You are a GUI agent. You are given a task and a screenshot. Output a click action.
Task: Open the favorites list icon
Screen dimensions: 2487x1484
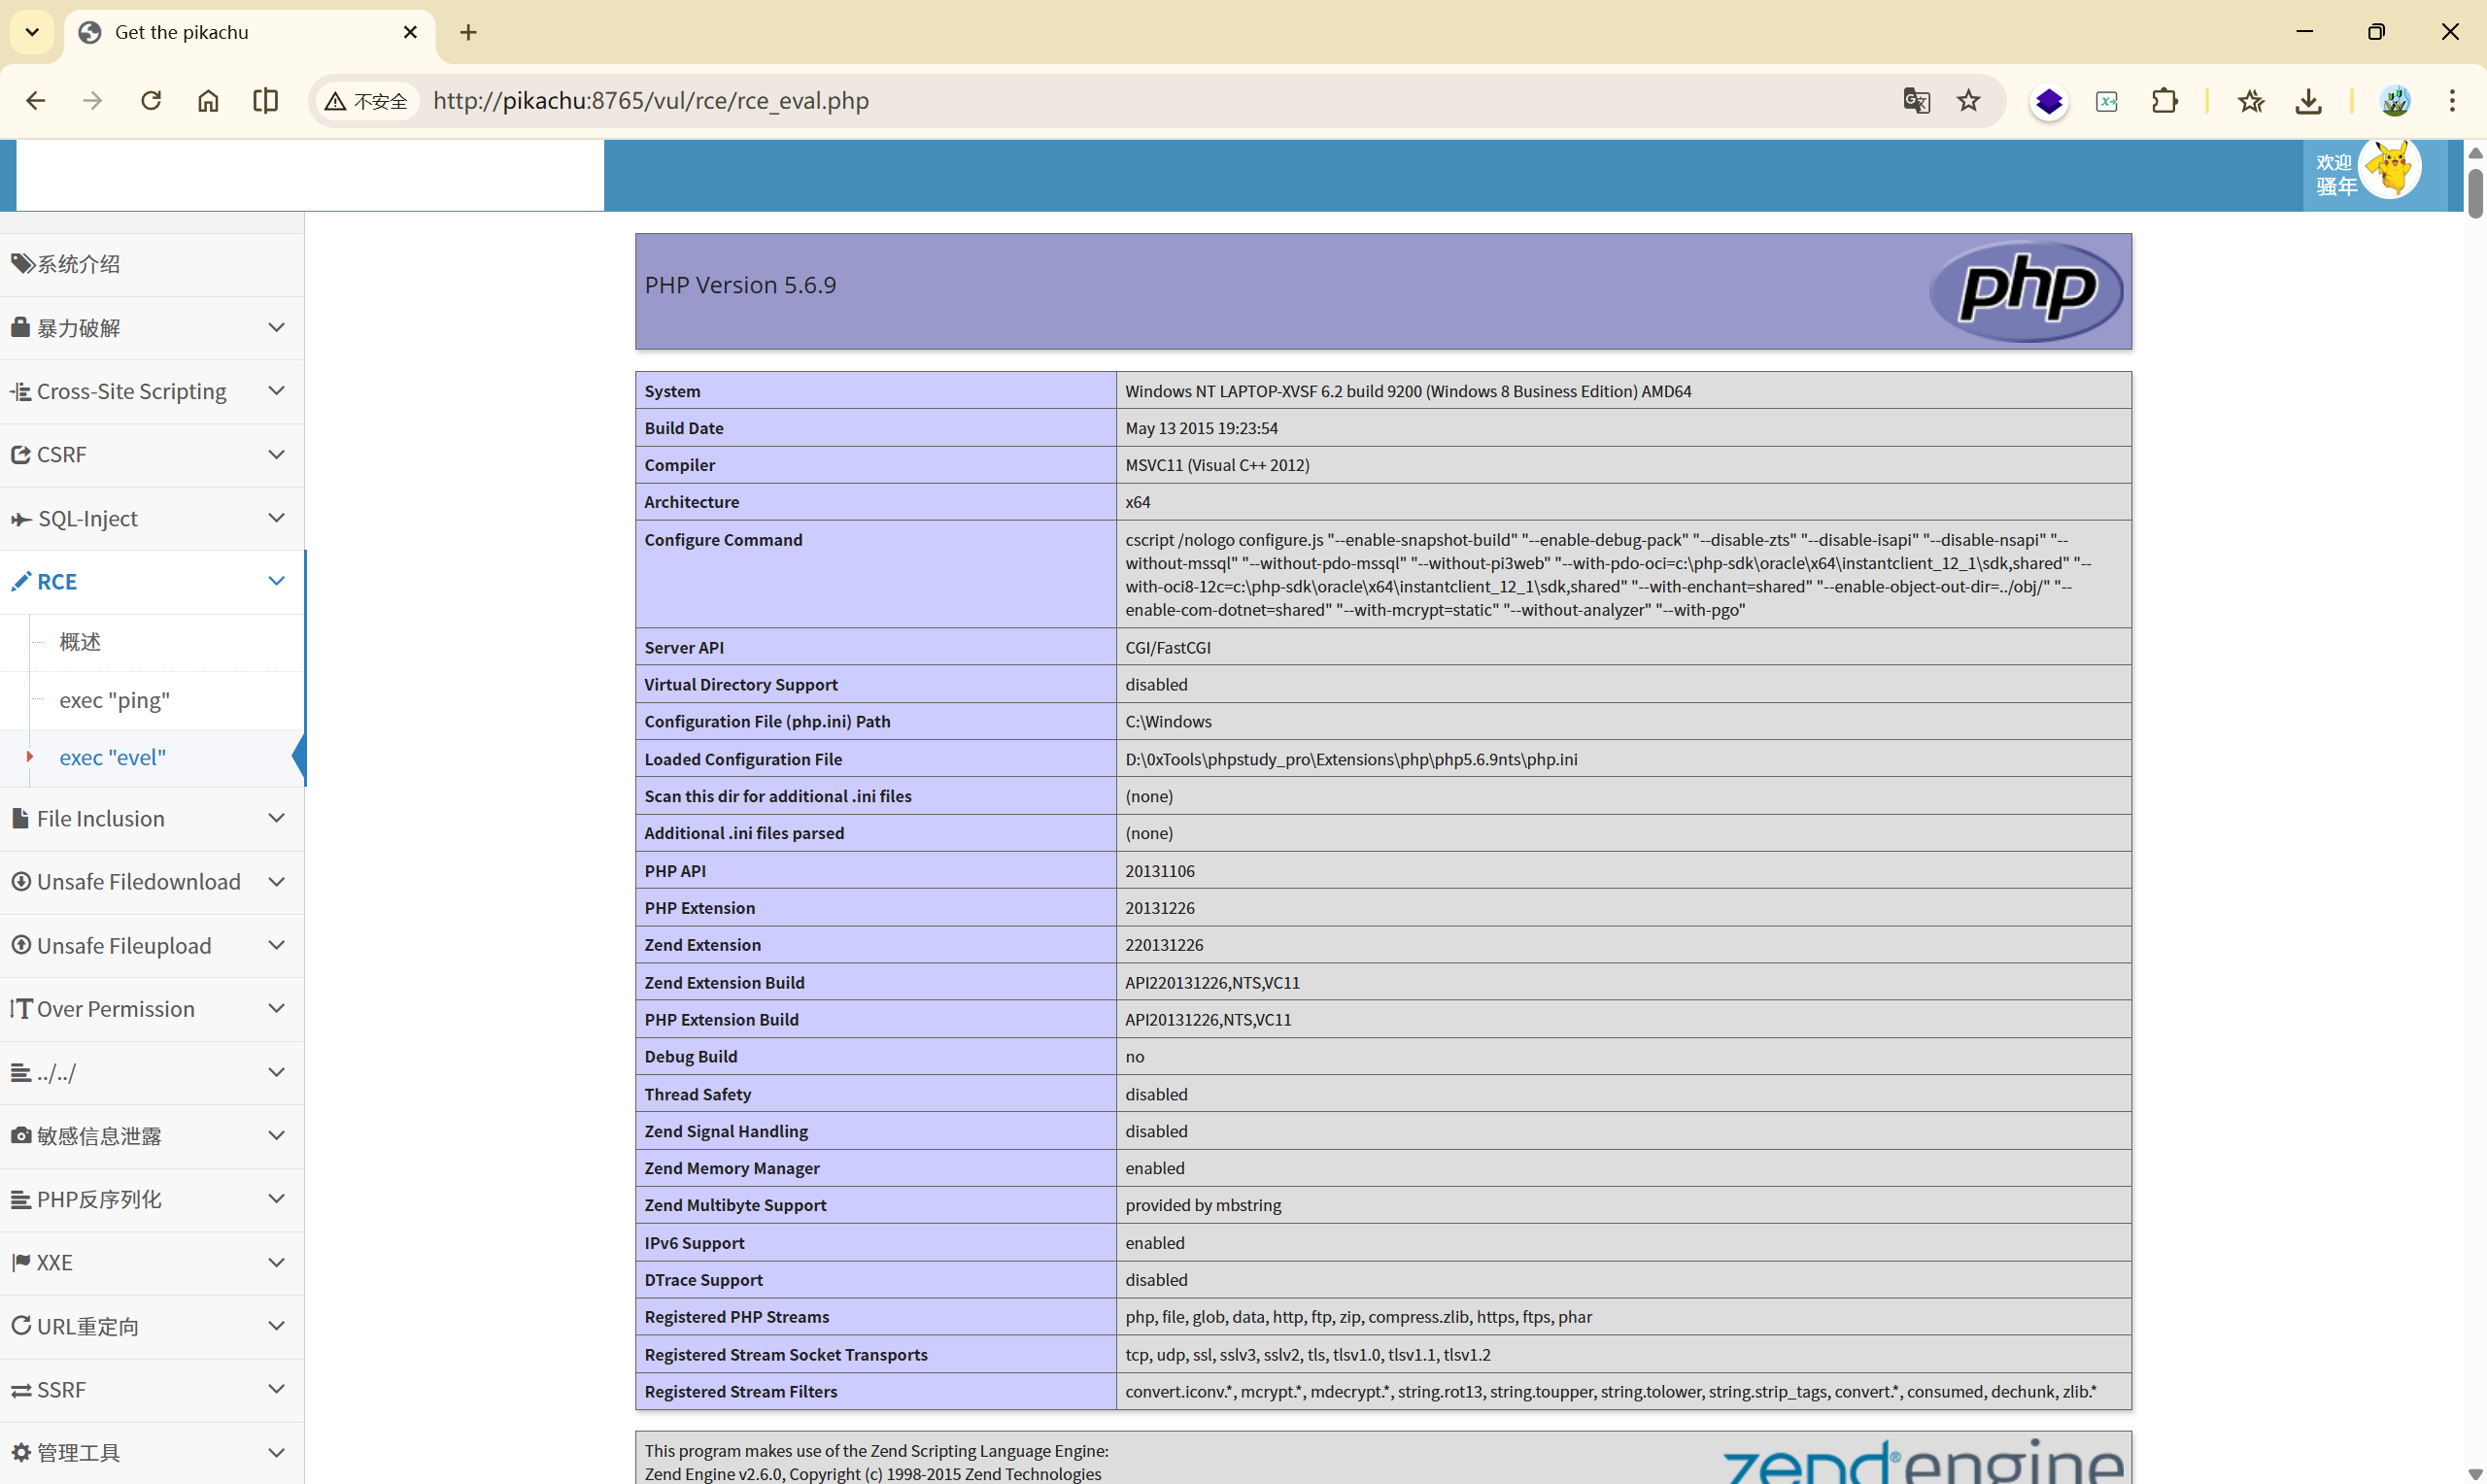pos(2251,101)
